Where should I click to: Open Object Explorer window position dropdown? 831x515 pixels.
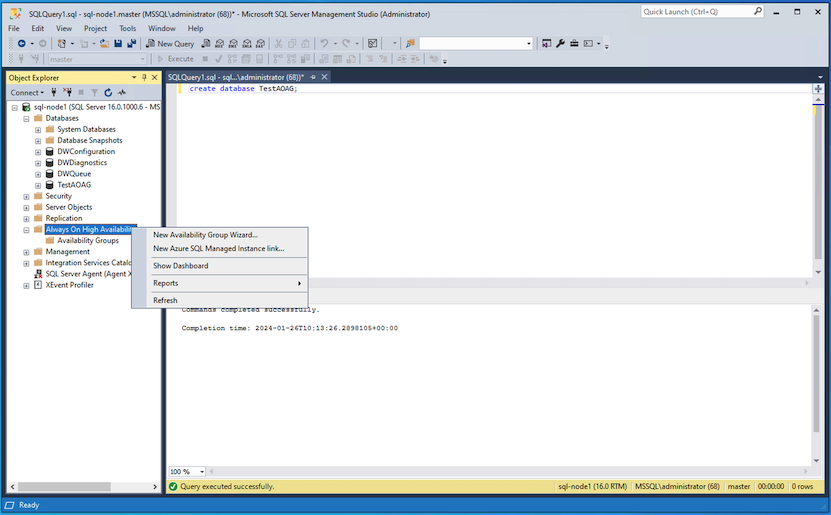(134, 77)
